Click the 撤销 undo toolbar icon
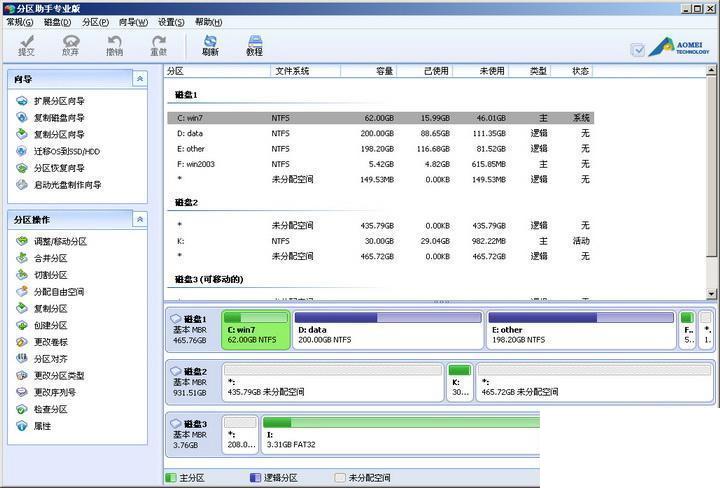 coord(114,45)
